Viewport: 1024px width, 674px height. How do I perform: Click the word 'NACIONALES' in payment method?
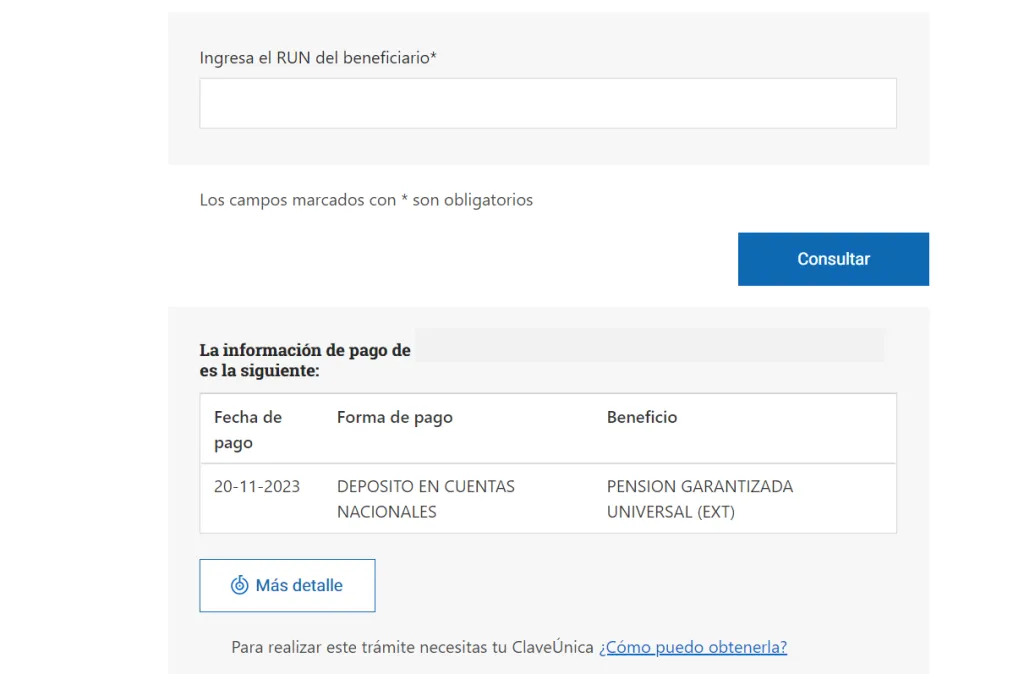pos(386,512)
